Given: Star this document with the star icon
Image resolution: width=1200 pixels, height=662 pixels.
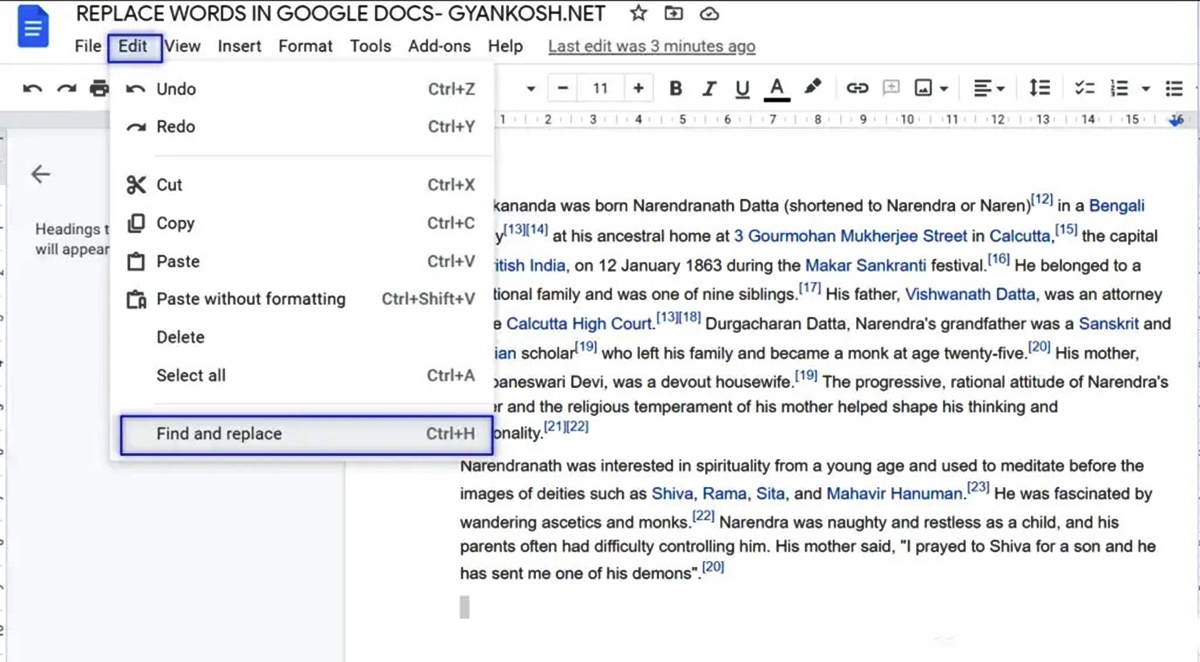Looking at the screenshot, I should click(x=638, y=14).
